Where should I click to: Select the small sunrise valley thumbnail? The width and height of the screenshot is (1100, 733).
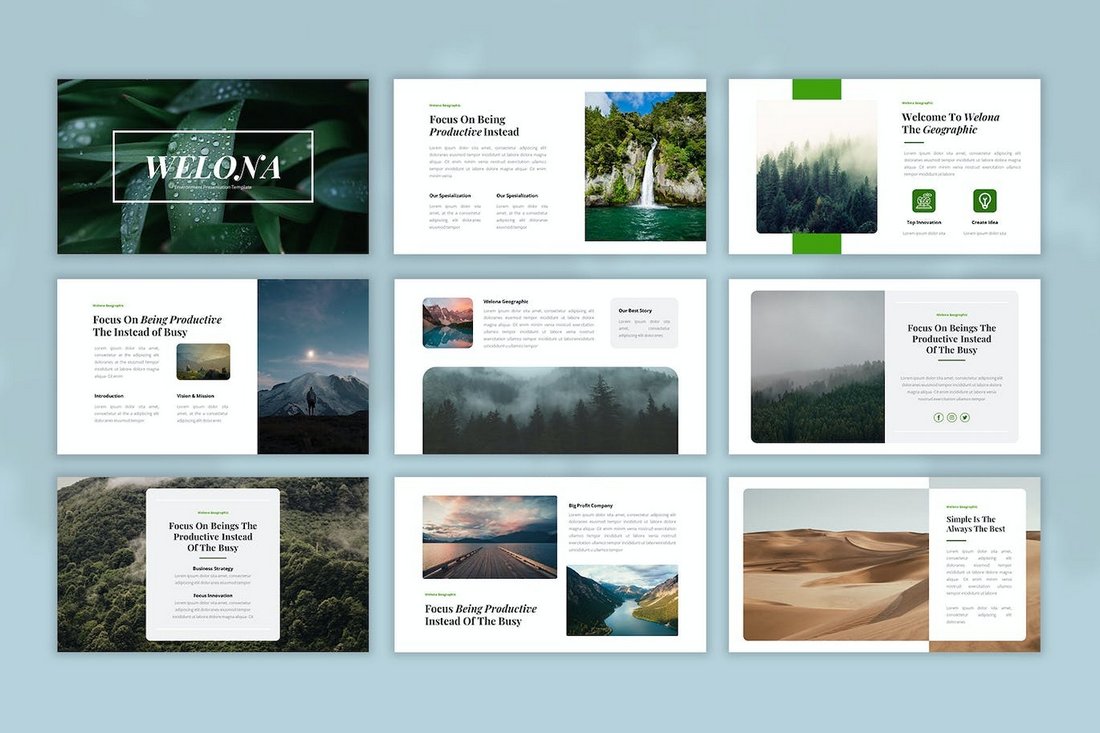[x=203, y=361]
